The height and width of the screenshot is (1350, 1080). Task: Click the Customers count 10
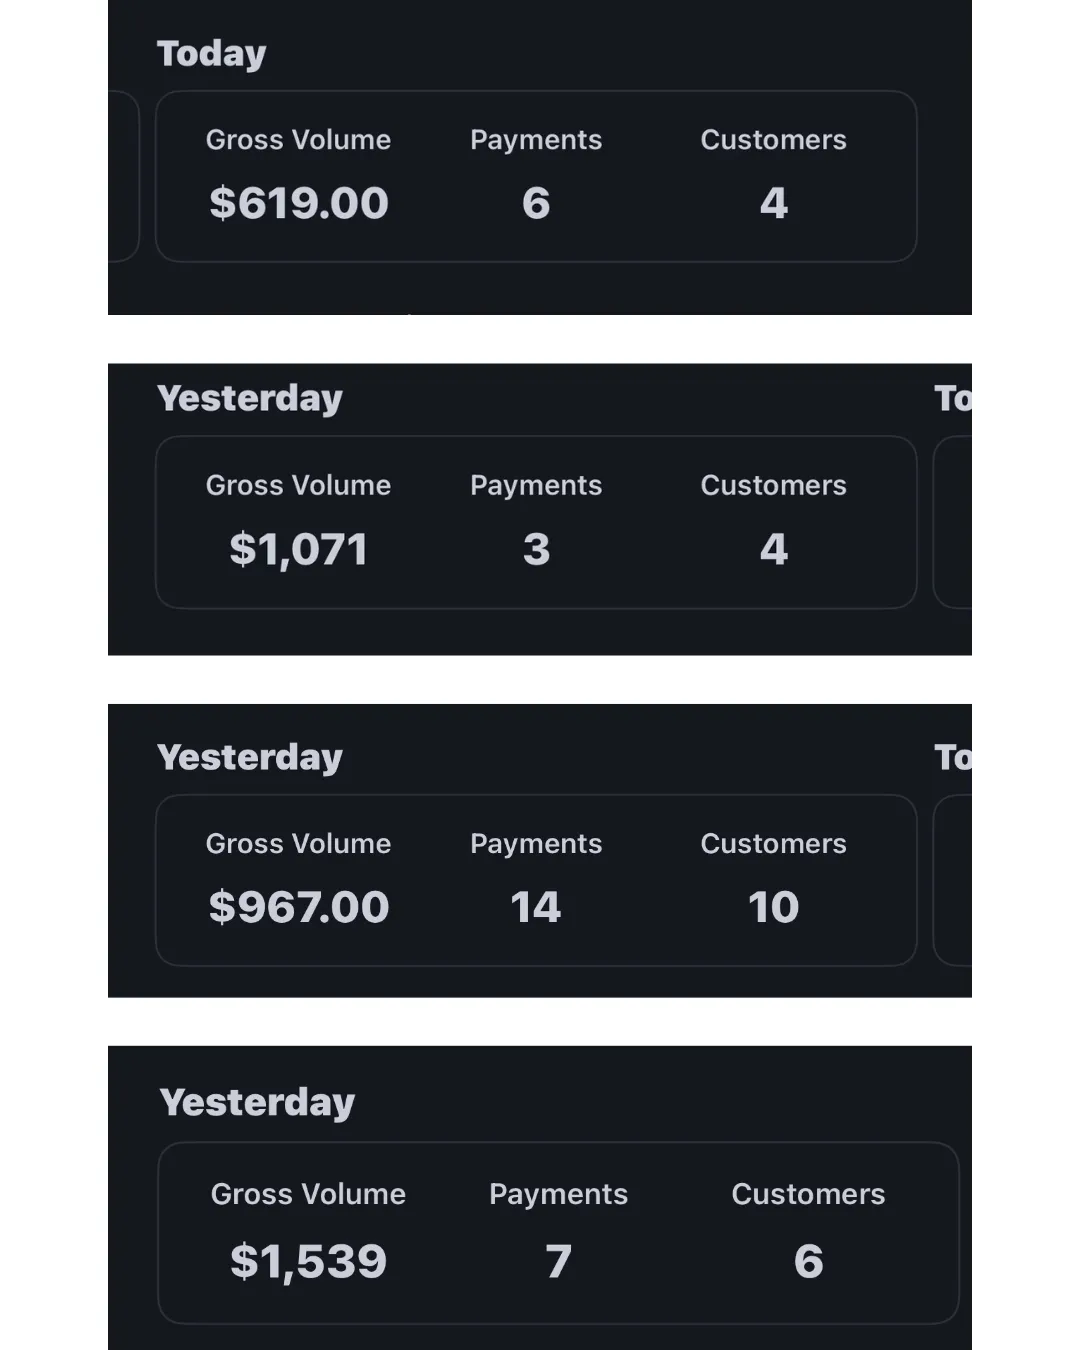pyautogui.click(x=773, y=907)
